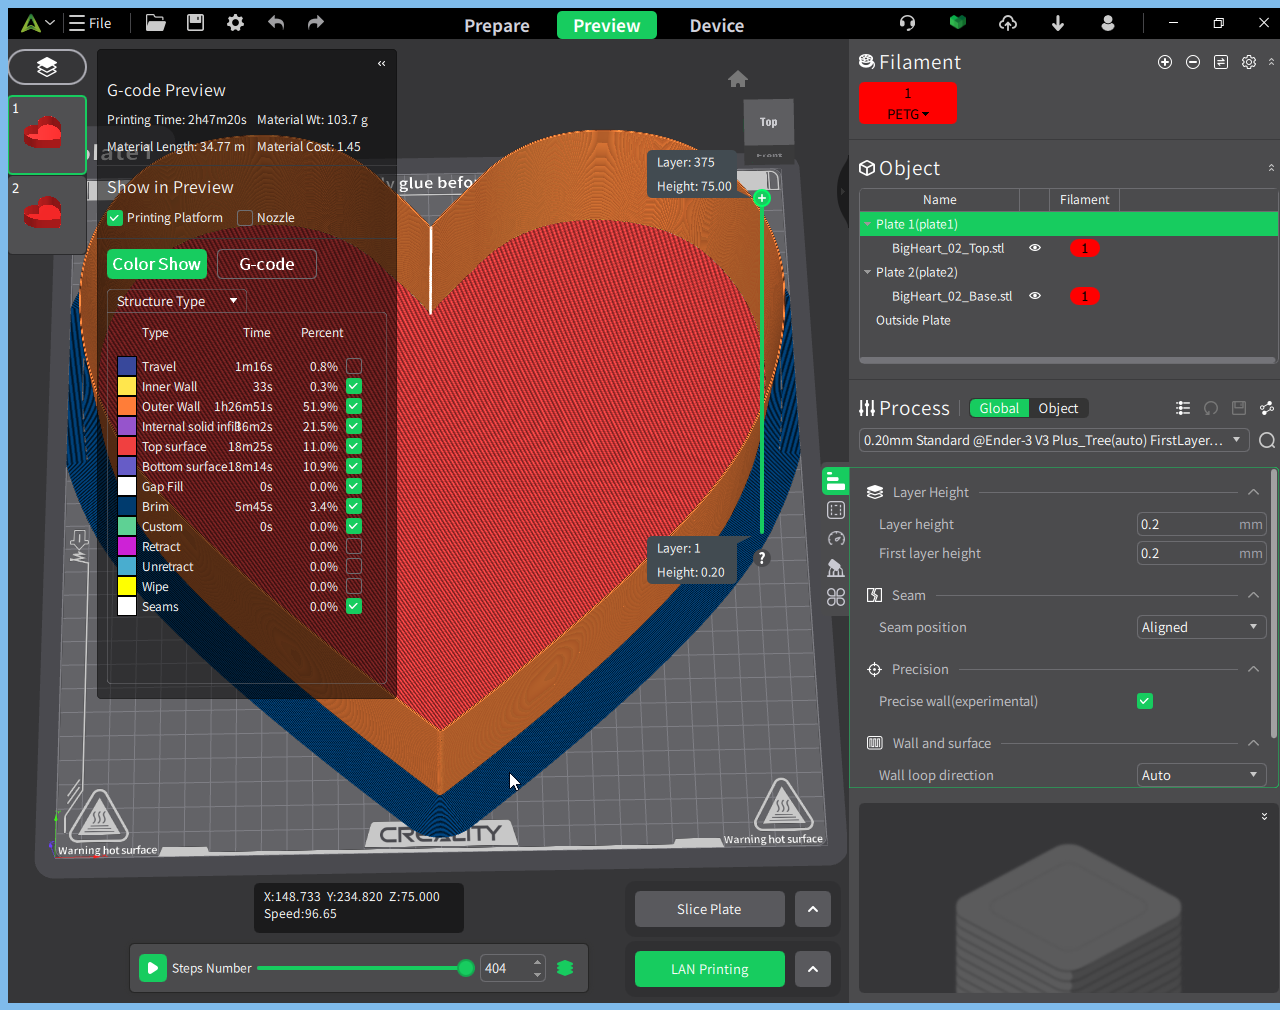Open the support headset icon
1280x1010 pixels.
pos(908,23)
